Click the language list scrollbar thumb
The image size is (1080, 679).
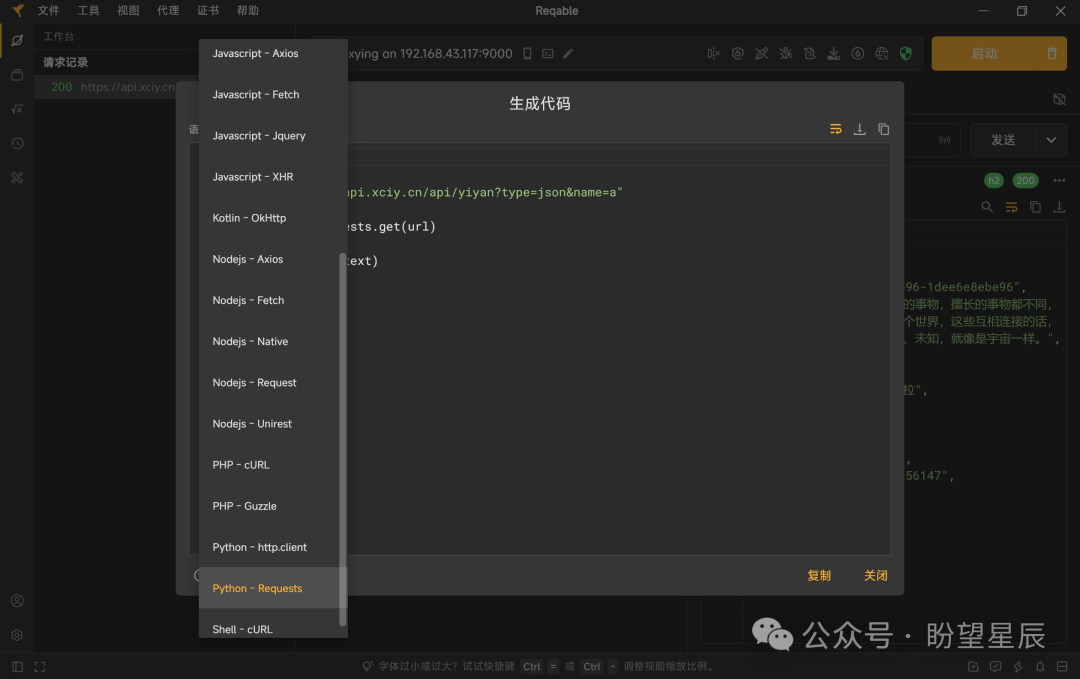[342, 439]
